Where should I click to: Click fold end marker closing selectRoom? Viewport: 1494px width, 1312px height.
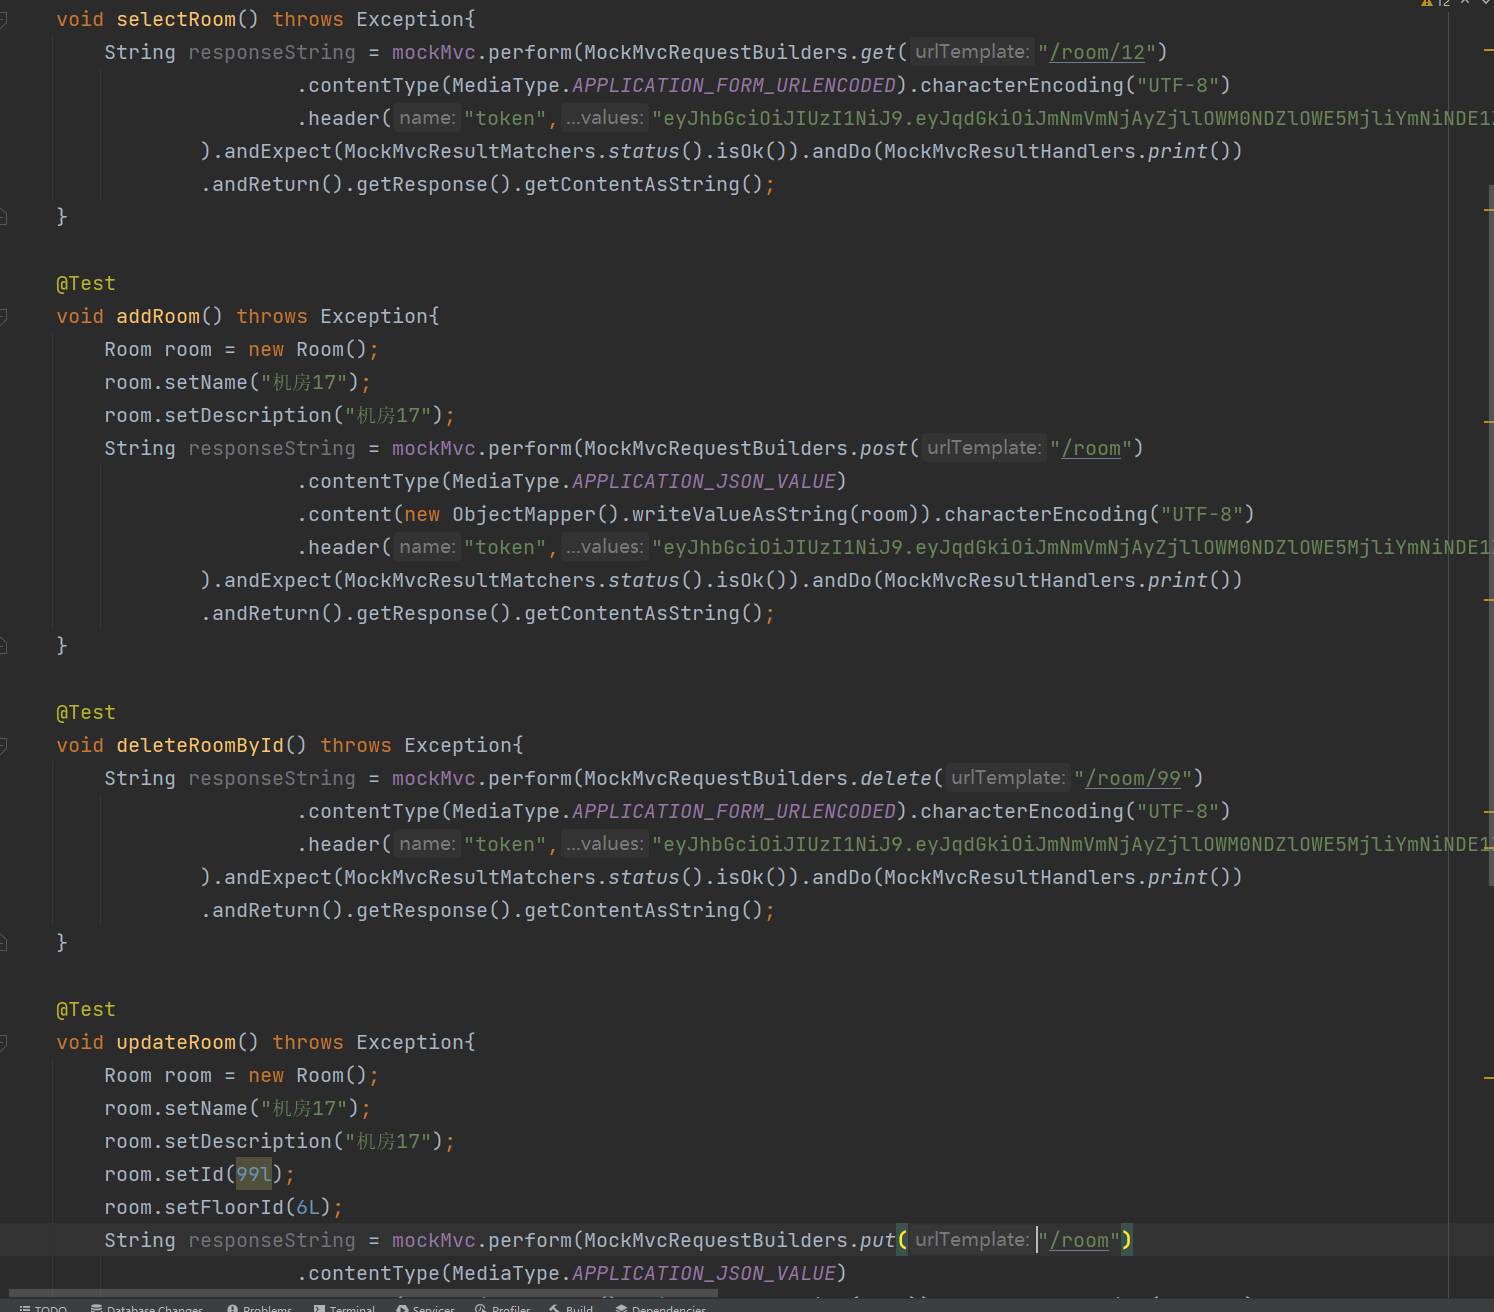pos(4,216)
